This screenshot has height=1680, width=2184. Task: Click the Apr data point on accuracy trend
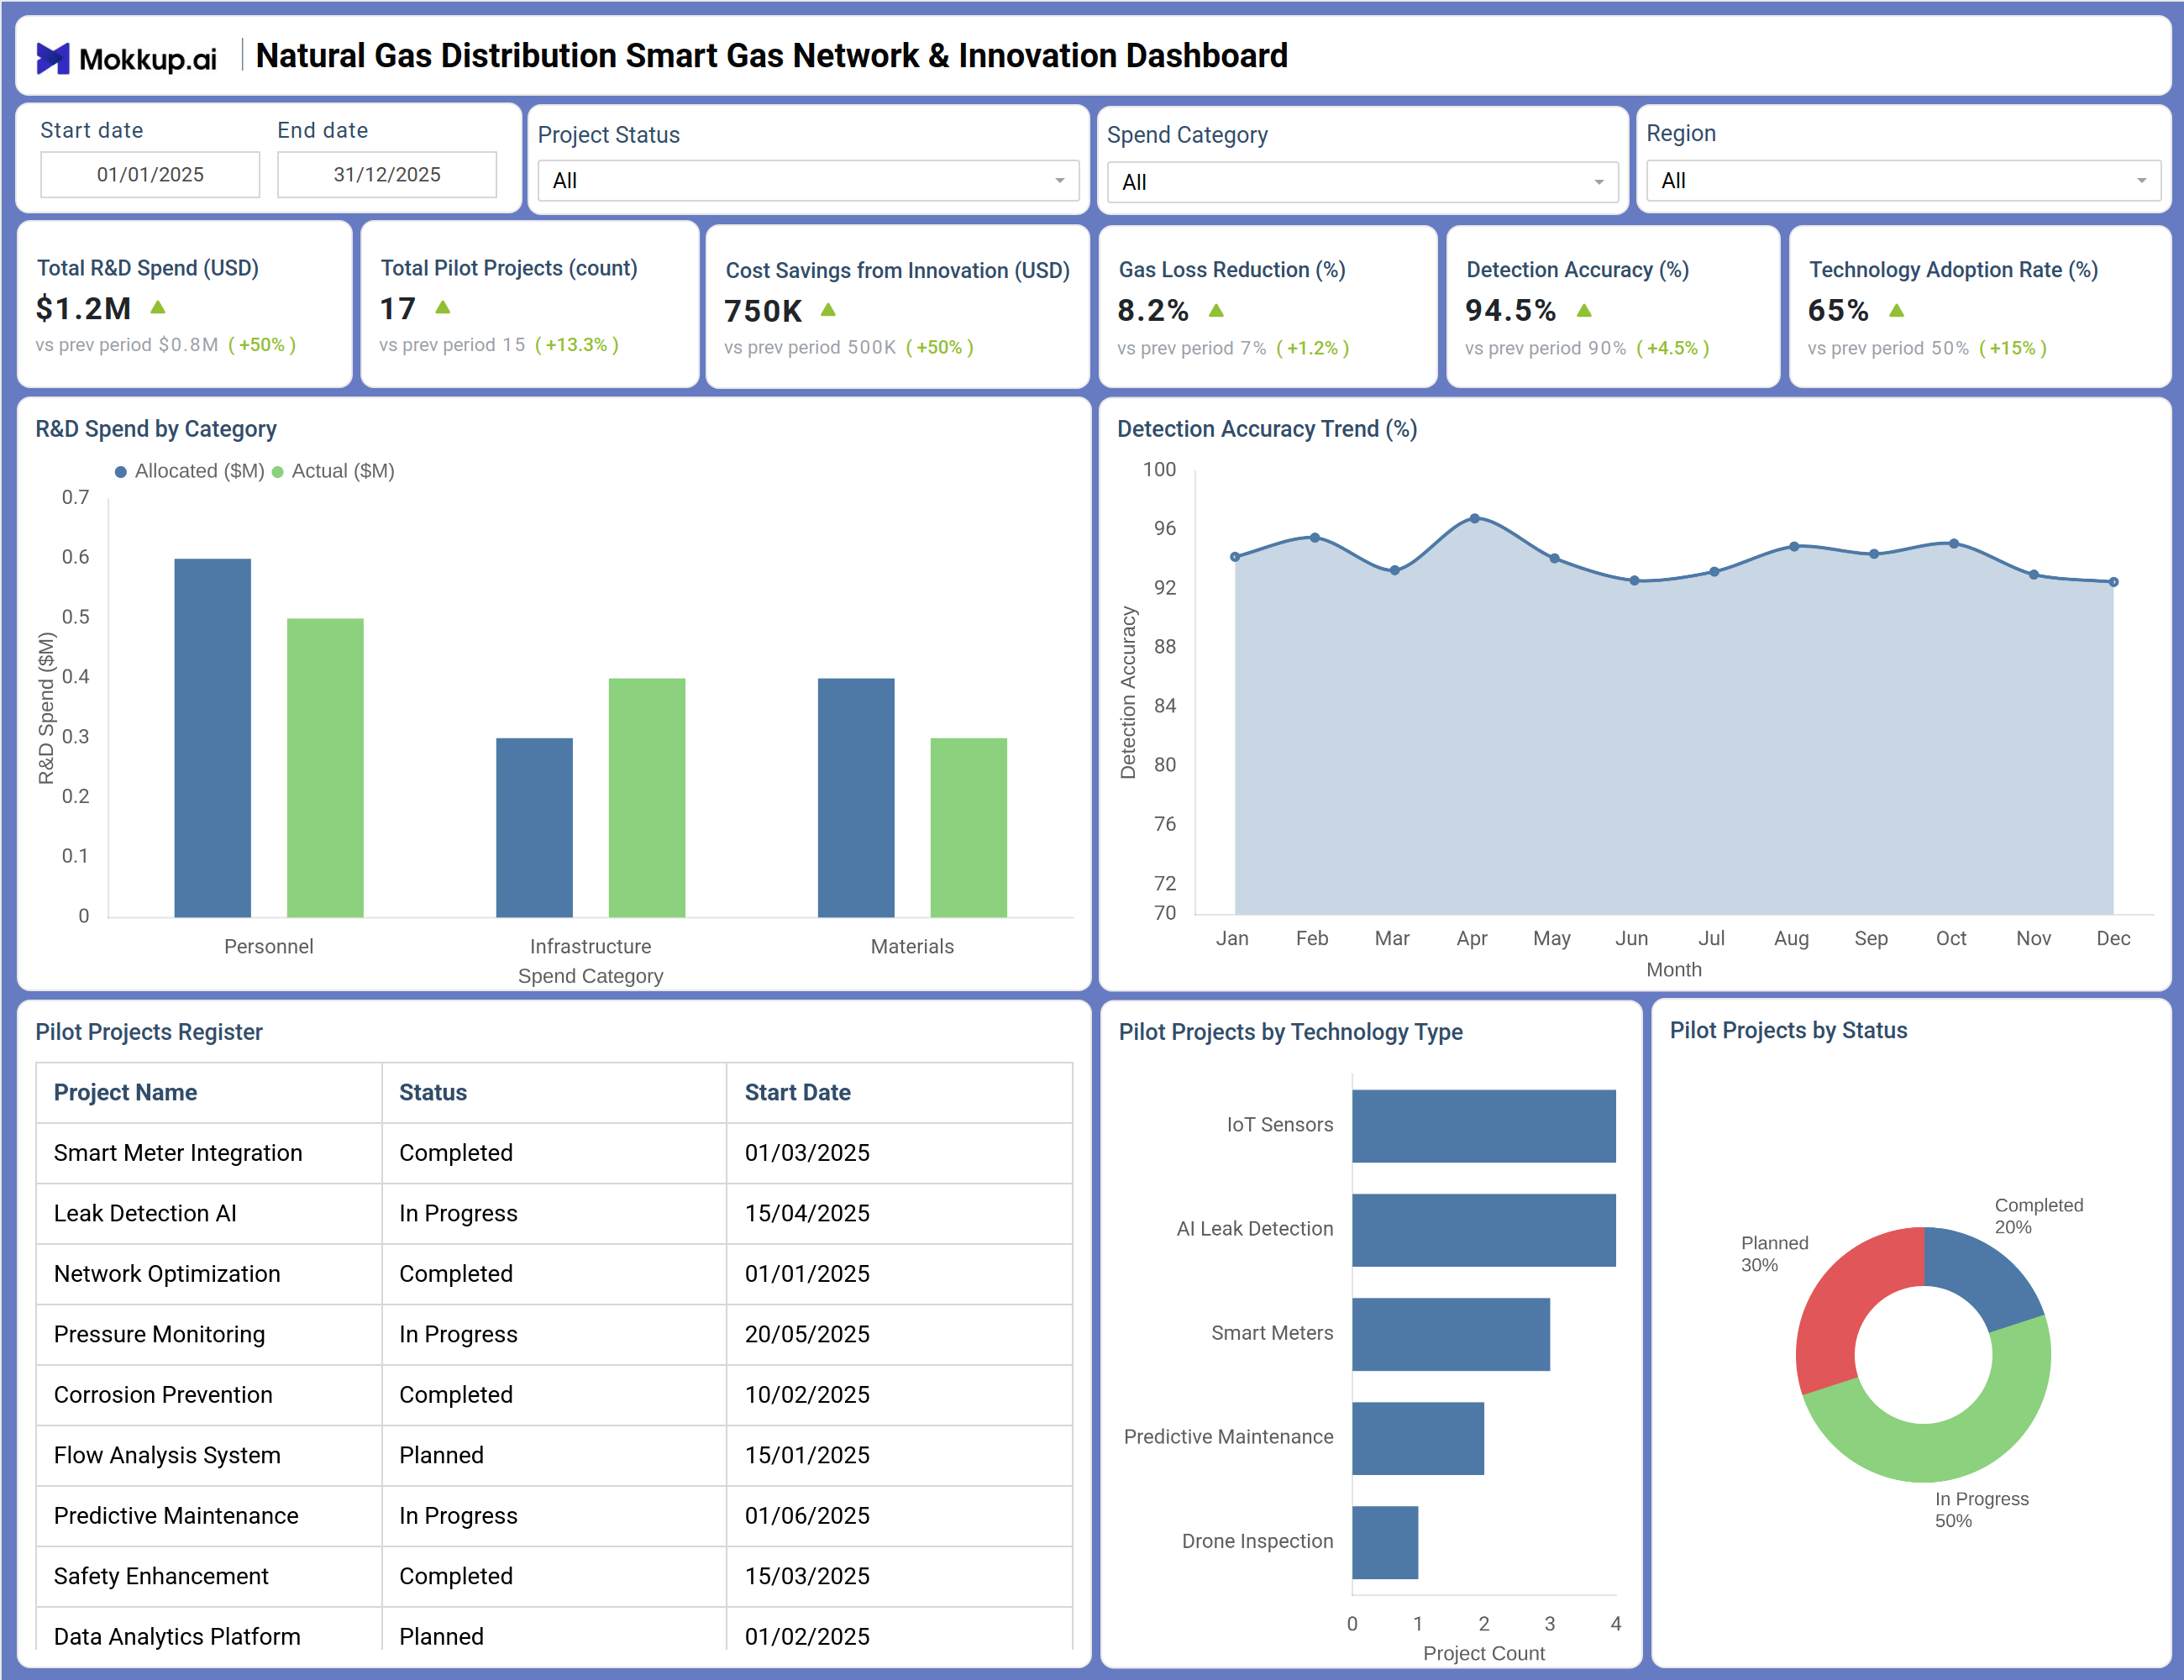click(1475, 519)
